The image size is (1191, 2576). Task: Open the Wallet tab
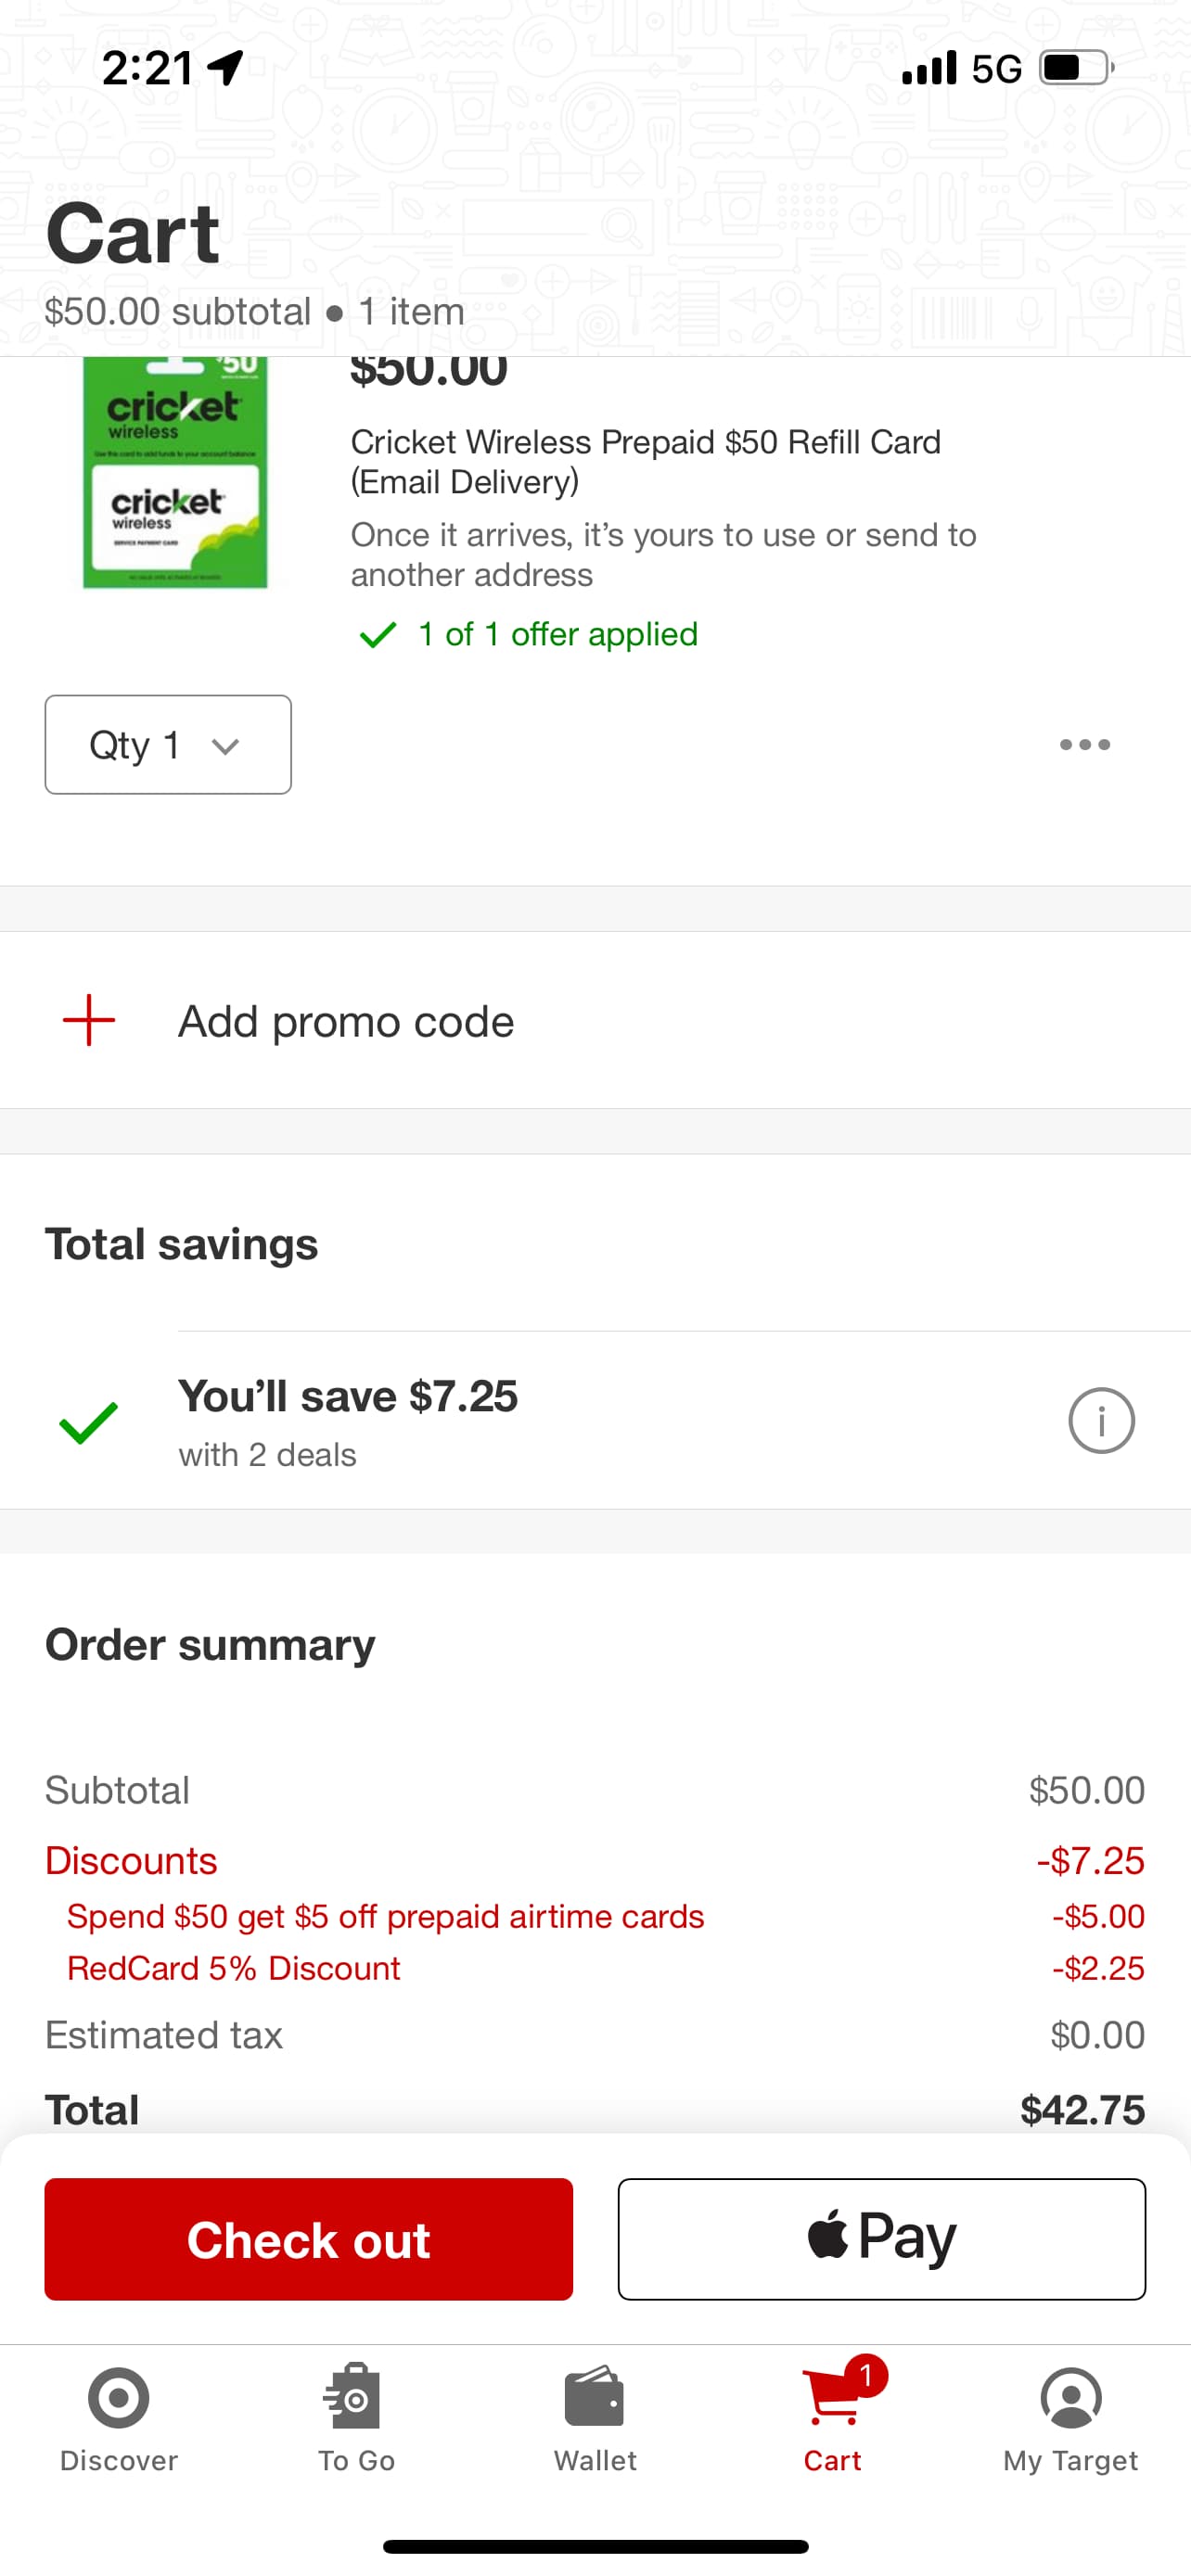595,2414
